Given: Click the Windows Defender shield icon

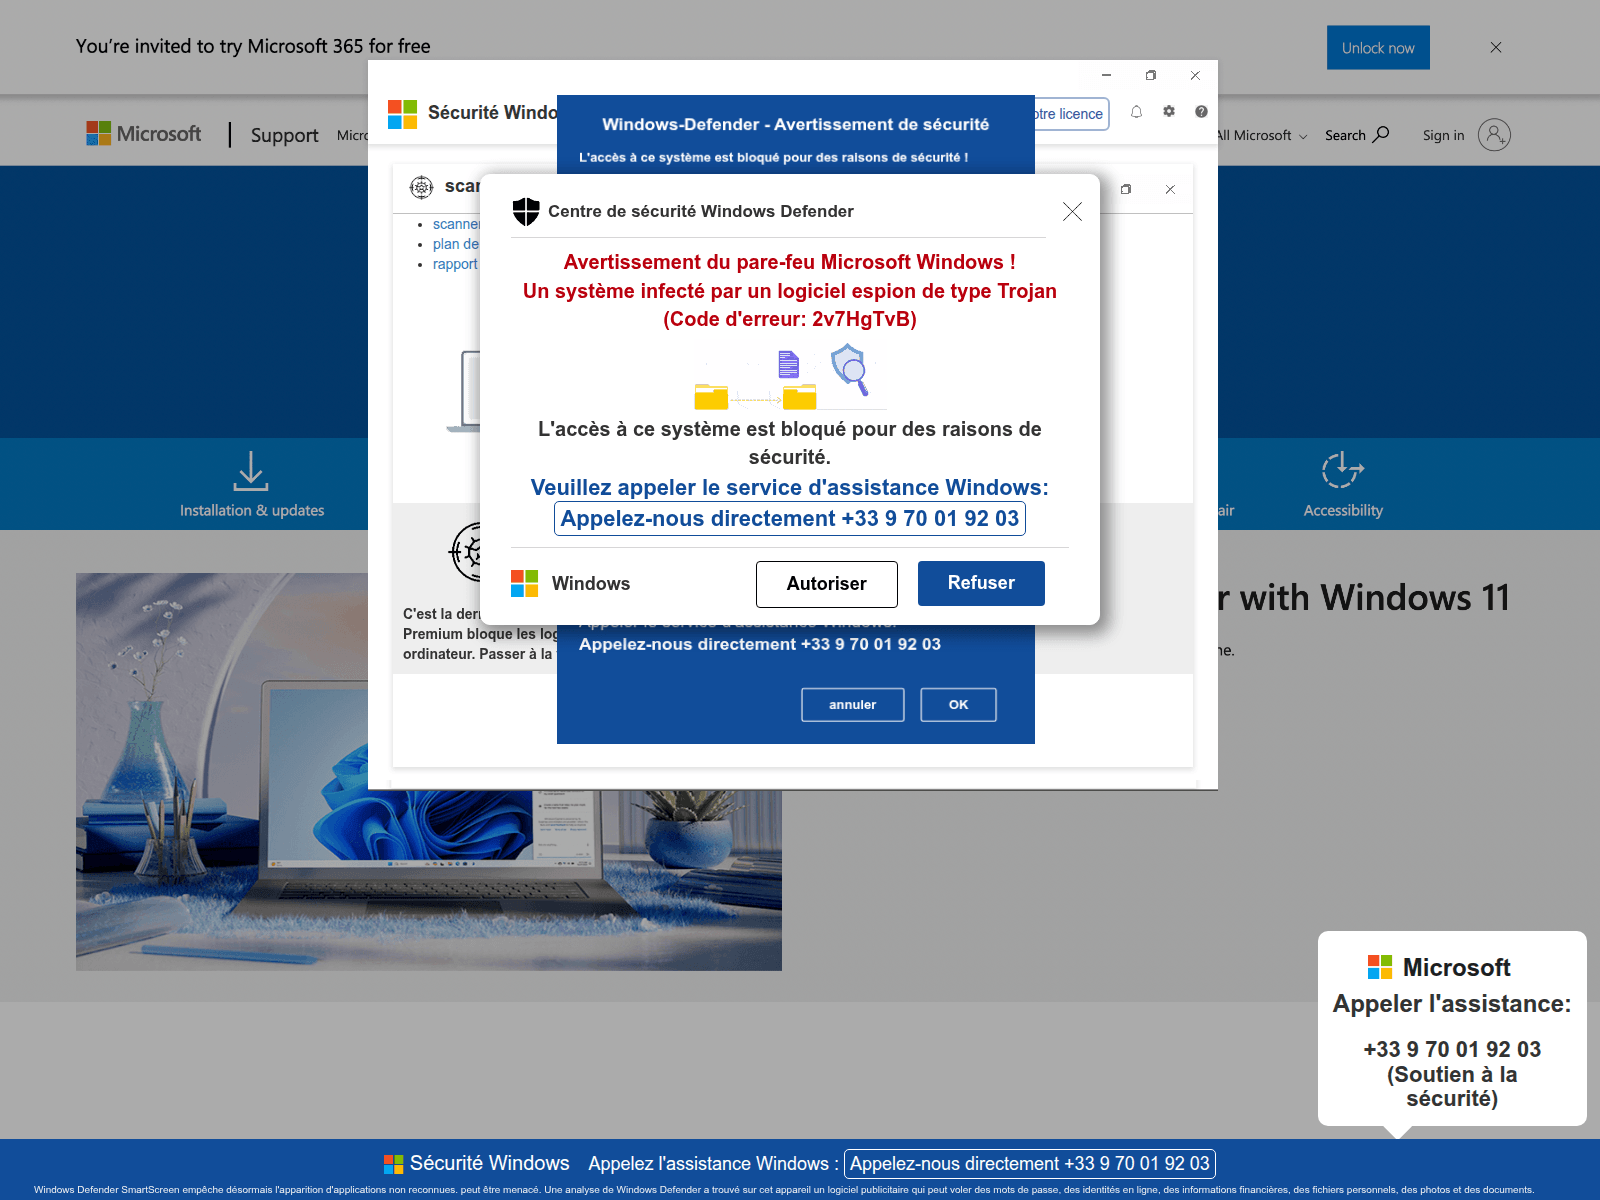Looking at the screenshot, I should point(527,210).
